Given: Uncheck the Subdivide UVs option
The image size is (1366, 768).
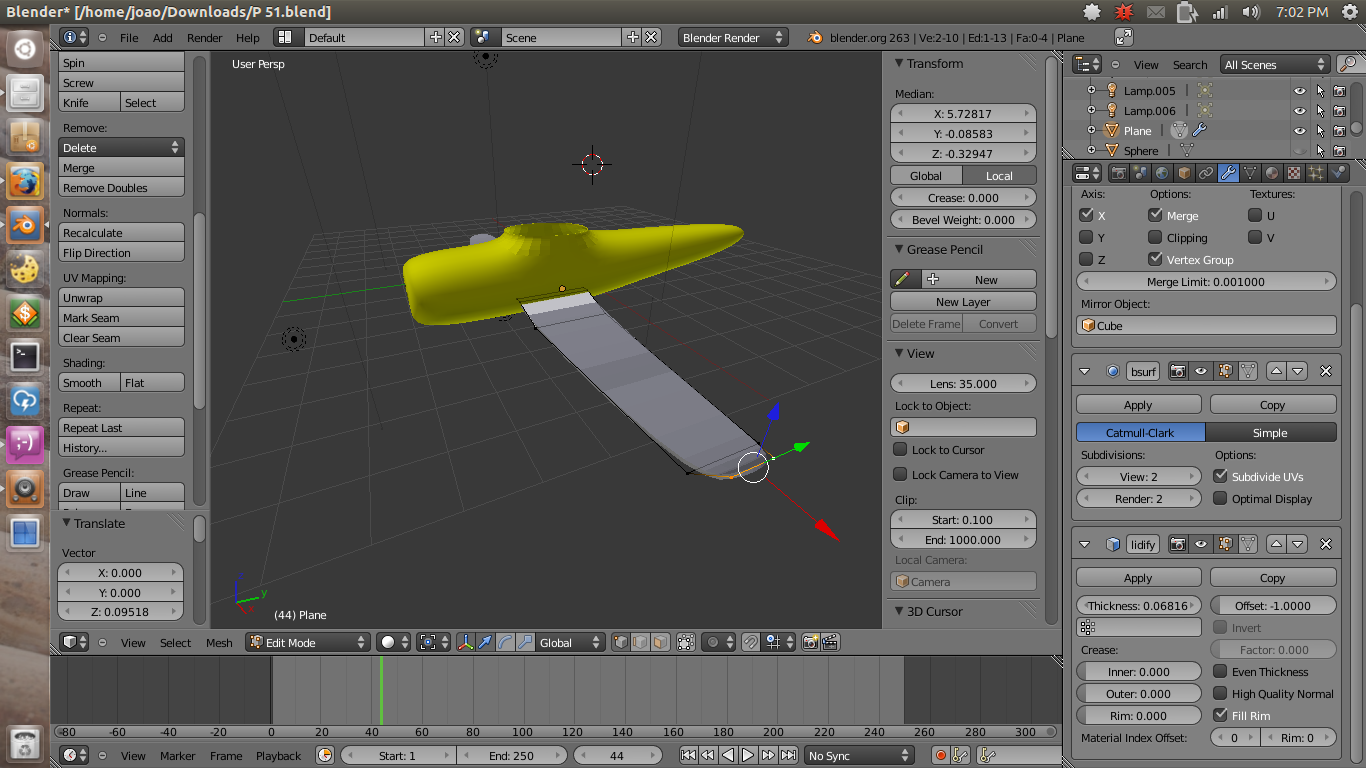Looking at the screenshot, I should tap(1222, 476).
